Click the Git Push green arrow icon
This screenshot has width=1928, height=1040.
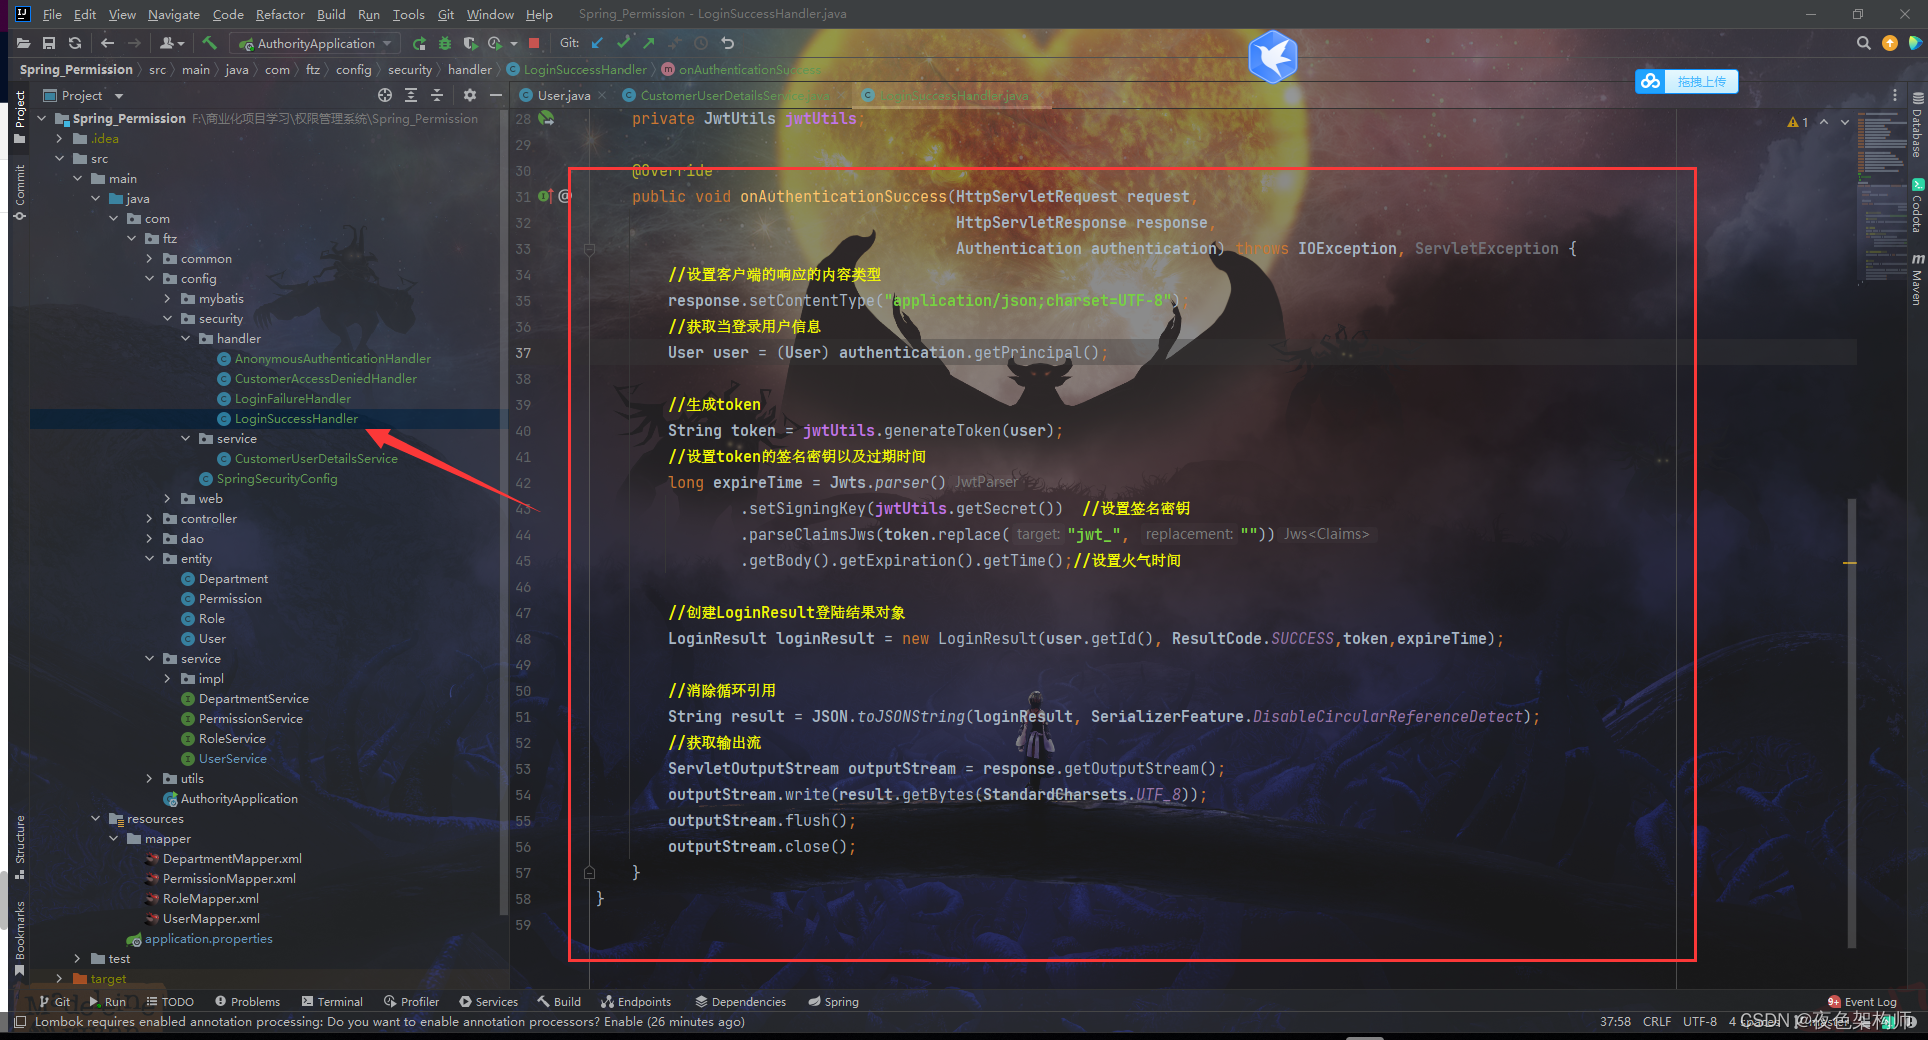(x=649, y=43)
